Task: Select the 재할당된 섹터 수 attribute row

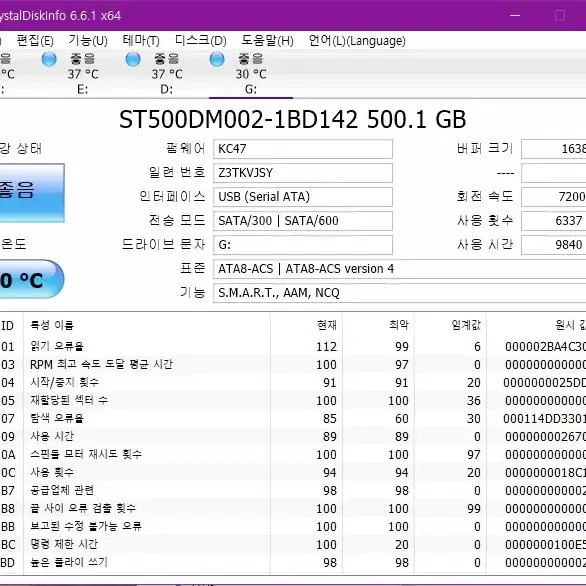Action: 293,400
